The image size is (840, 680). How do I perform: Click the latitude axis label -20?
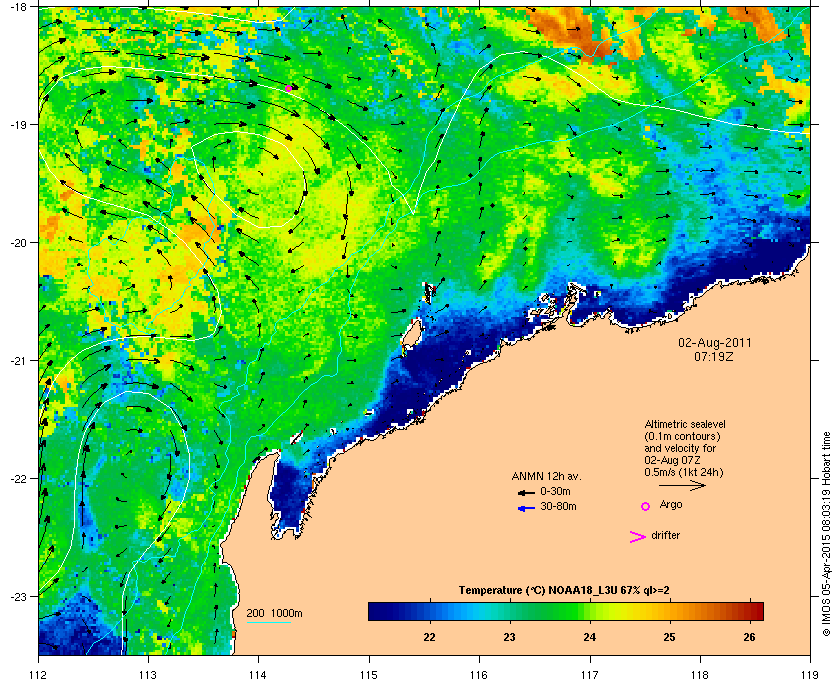tap(17, 243)
